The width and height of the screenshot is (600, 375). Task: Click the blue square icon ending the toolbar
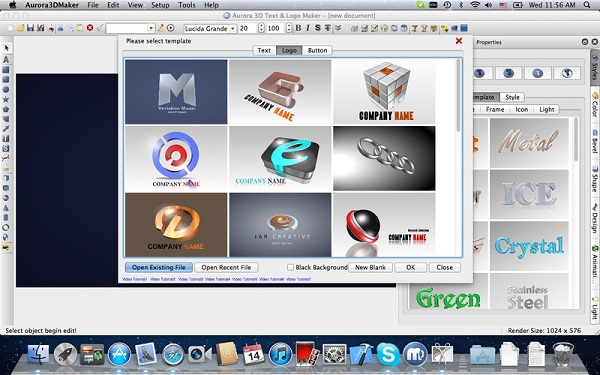464,28
